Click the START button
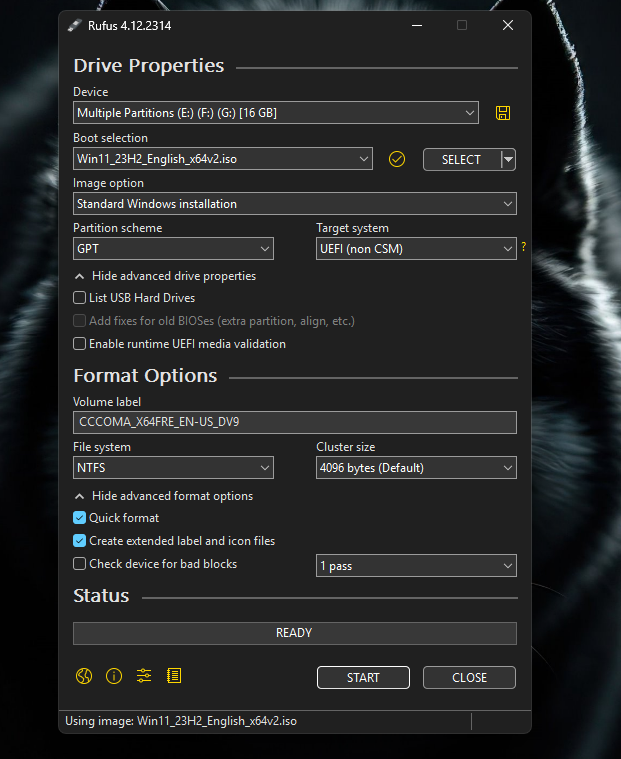Image resolution: width=621 pixels, height=759 pixels. 363,677
